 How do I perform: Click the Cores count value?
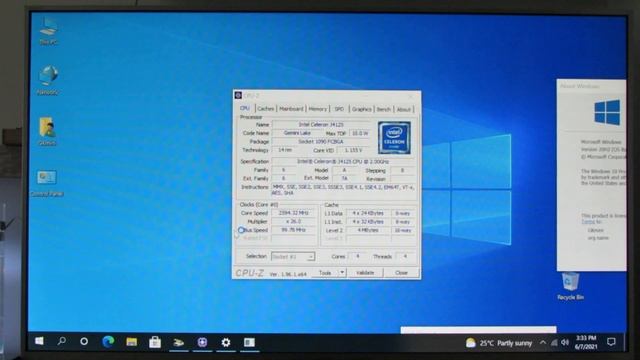click(x=358, y=256)
